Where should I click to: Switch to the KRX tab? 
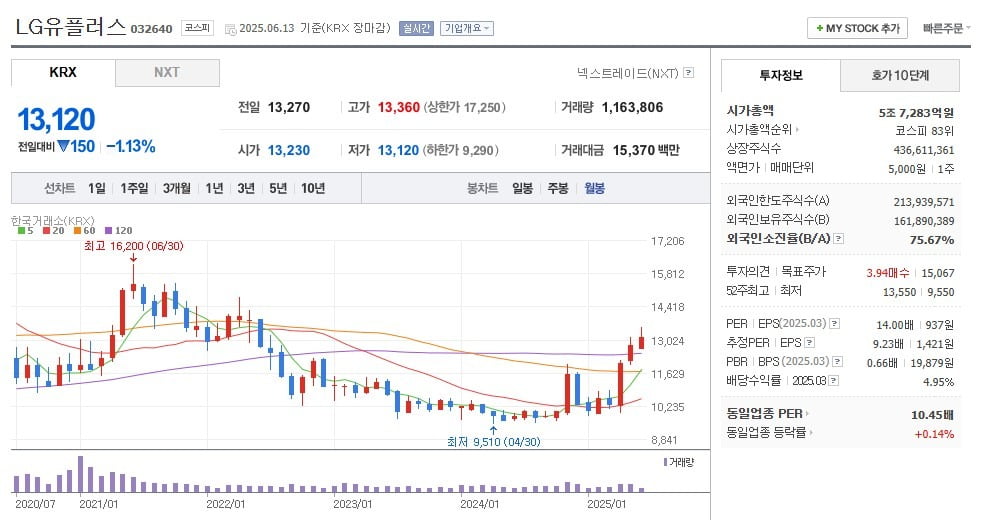click(63, 72)
